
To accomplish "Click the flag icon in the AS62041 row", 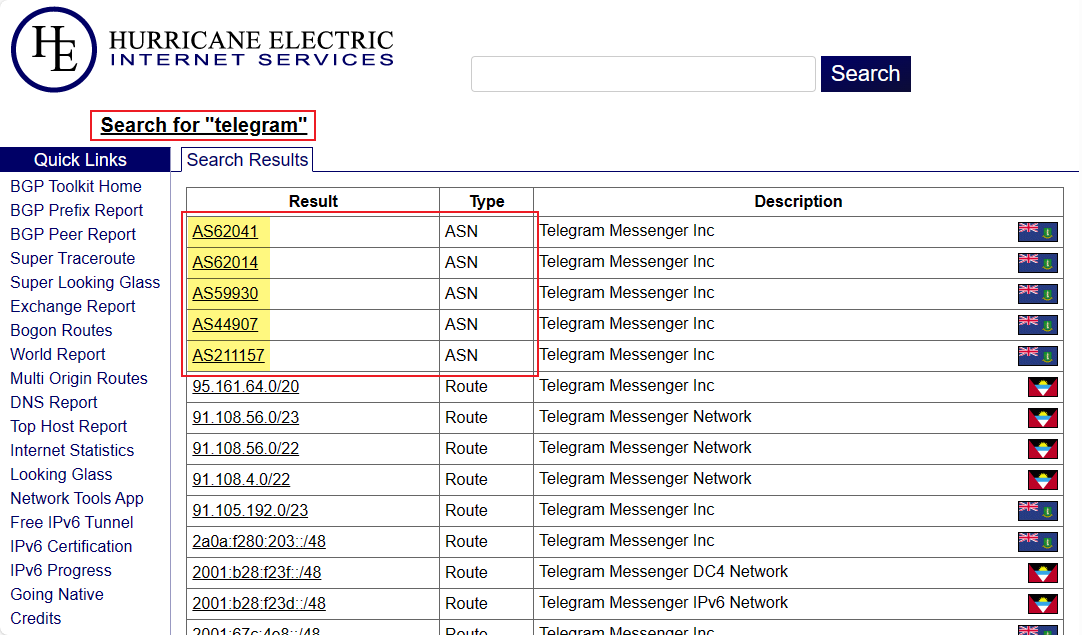I will point(1037,232).
